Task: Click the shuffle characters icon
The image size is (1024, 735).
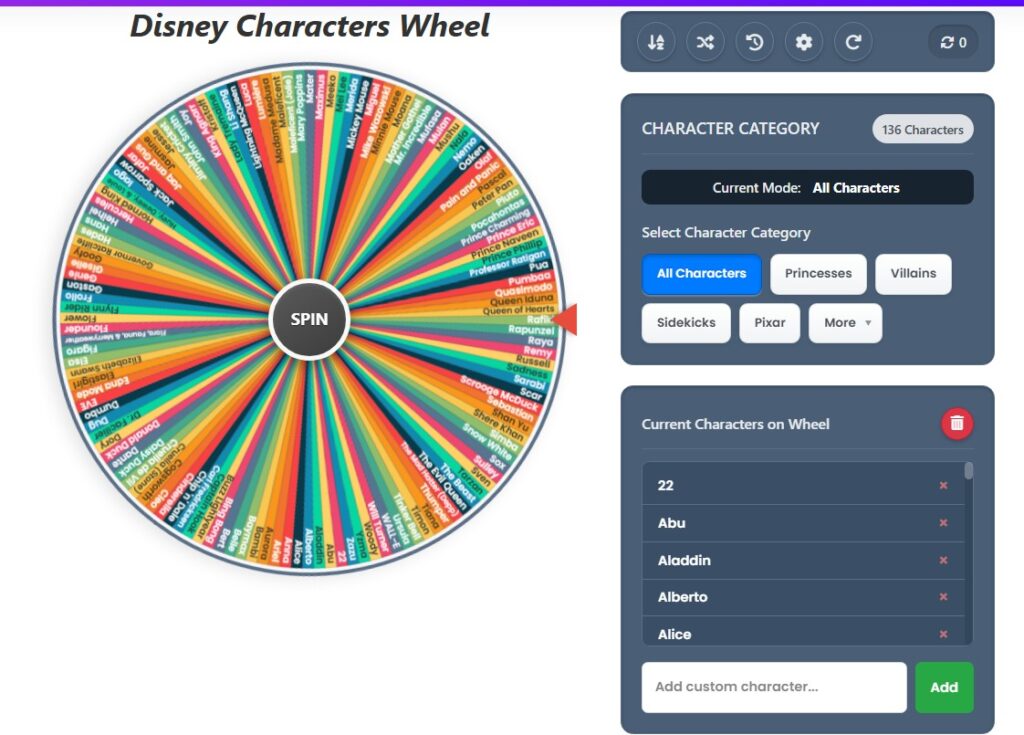Action: pyautogui.click(x=705, y=42)
